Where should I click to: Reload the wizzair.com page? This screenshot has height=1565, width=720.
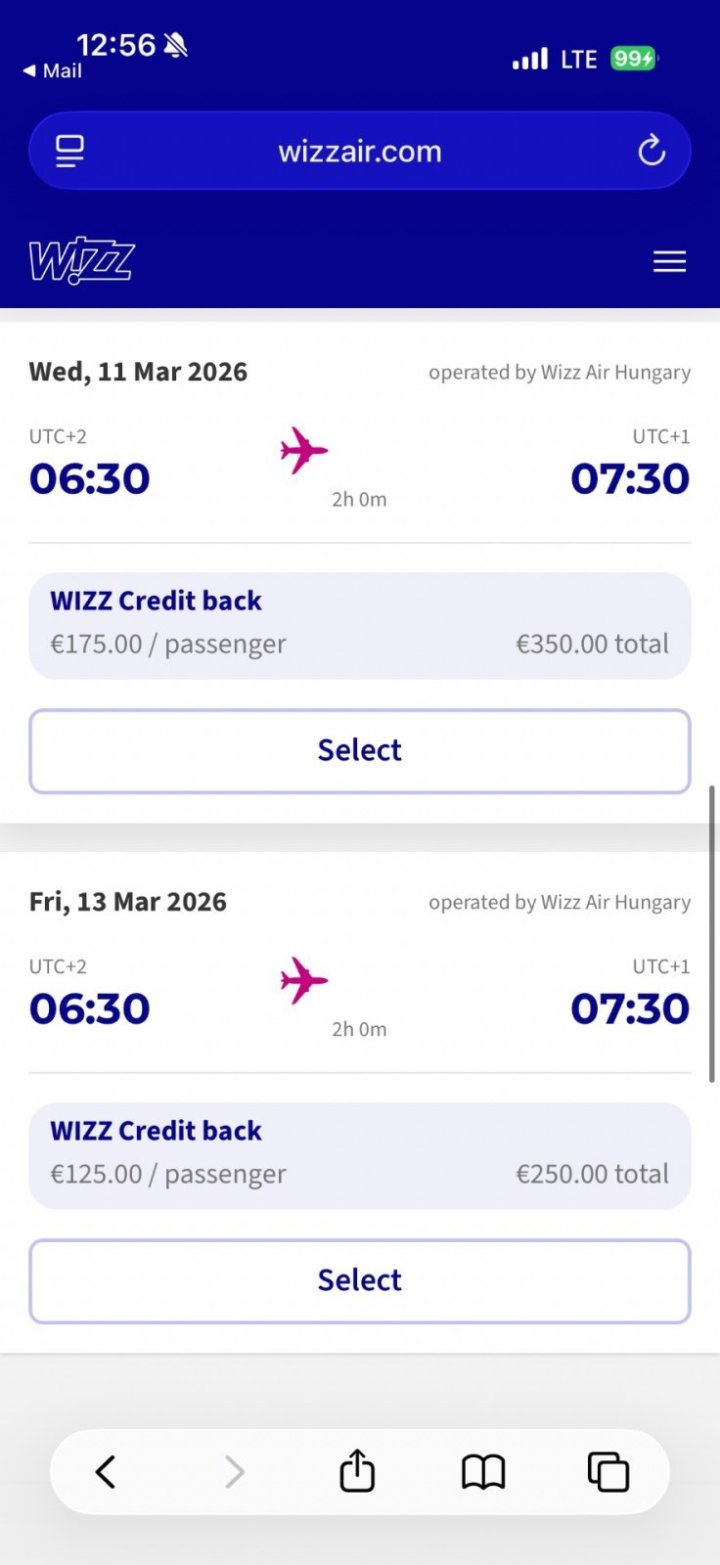pyautogui.click(x=651, y=151)
